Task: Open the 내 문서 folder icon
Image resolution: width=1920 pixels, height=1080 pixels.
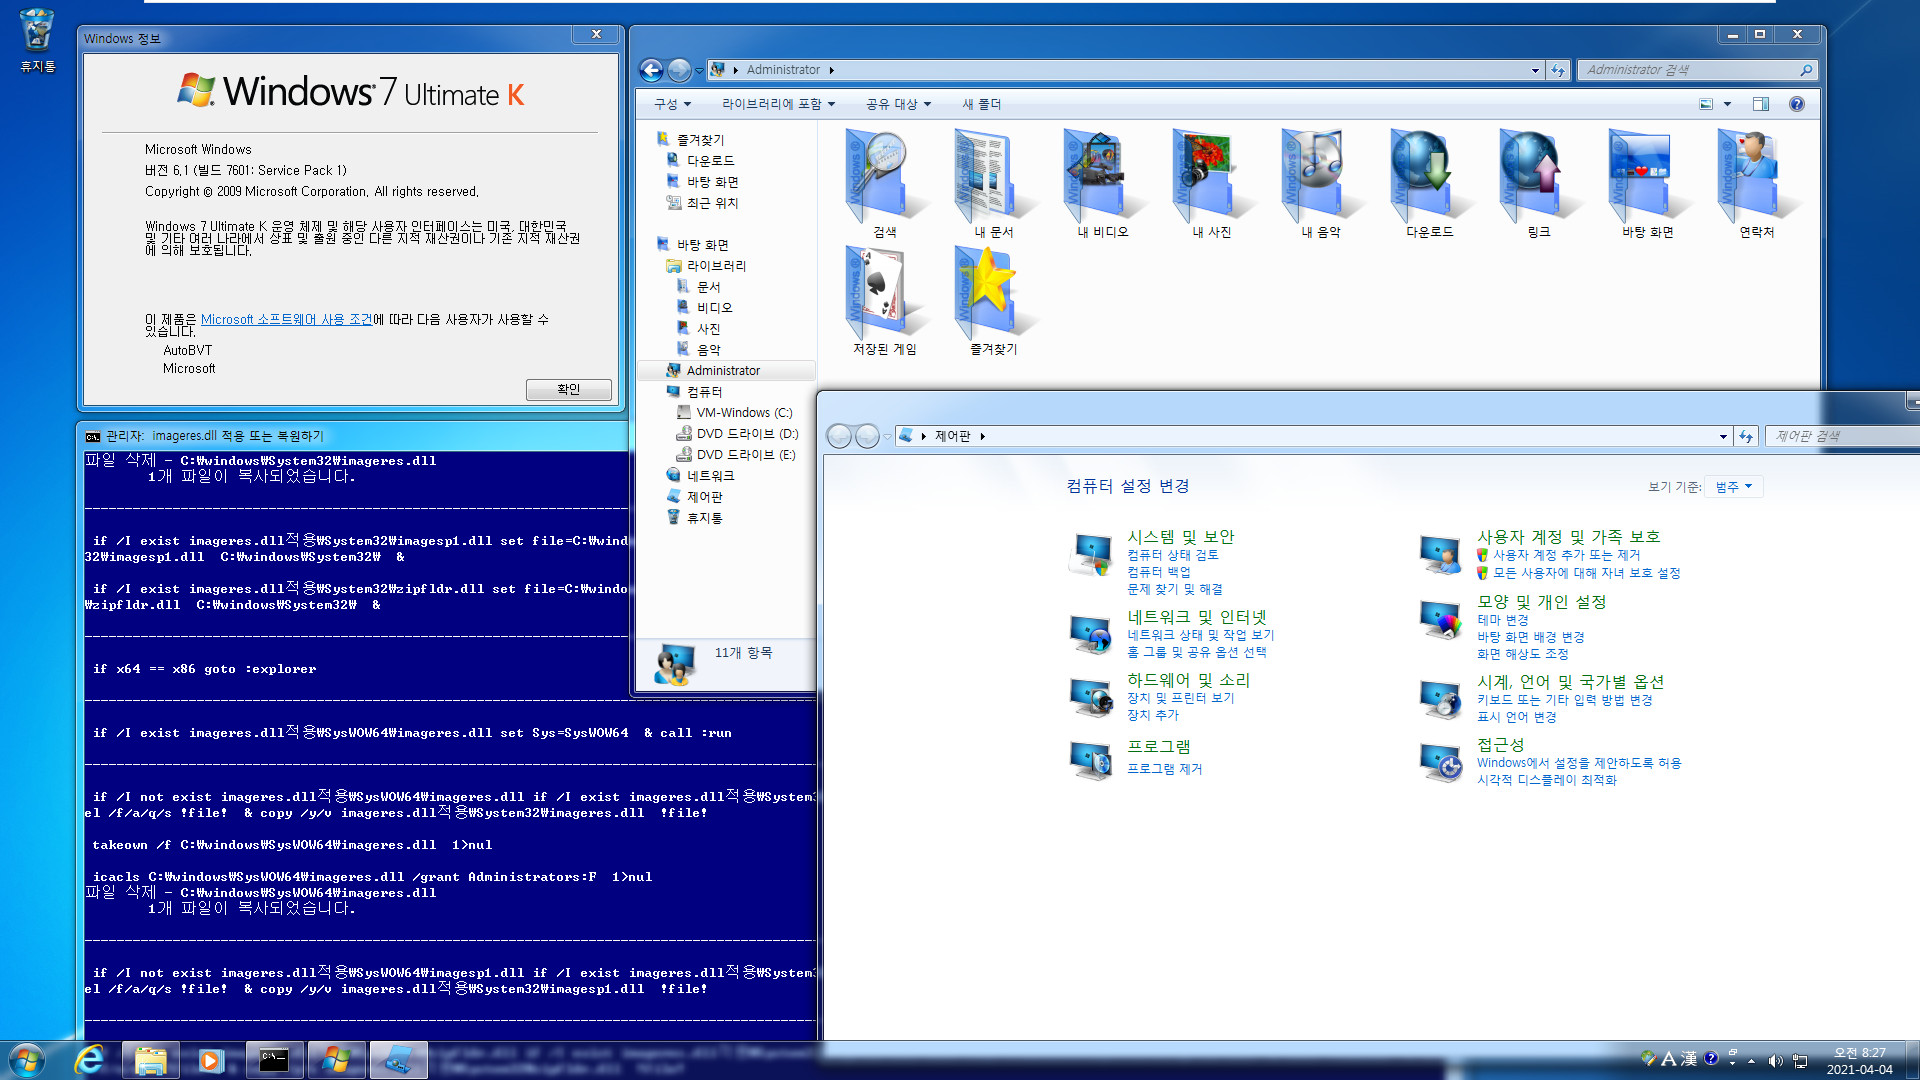Action: click(993, 184)
